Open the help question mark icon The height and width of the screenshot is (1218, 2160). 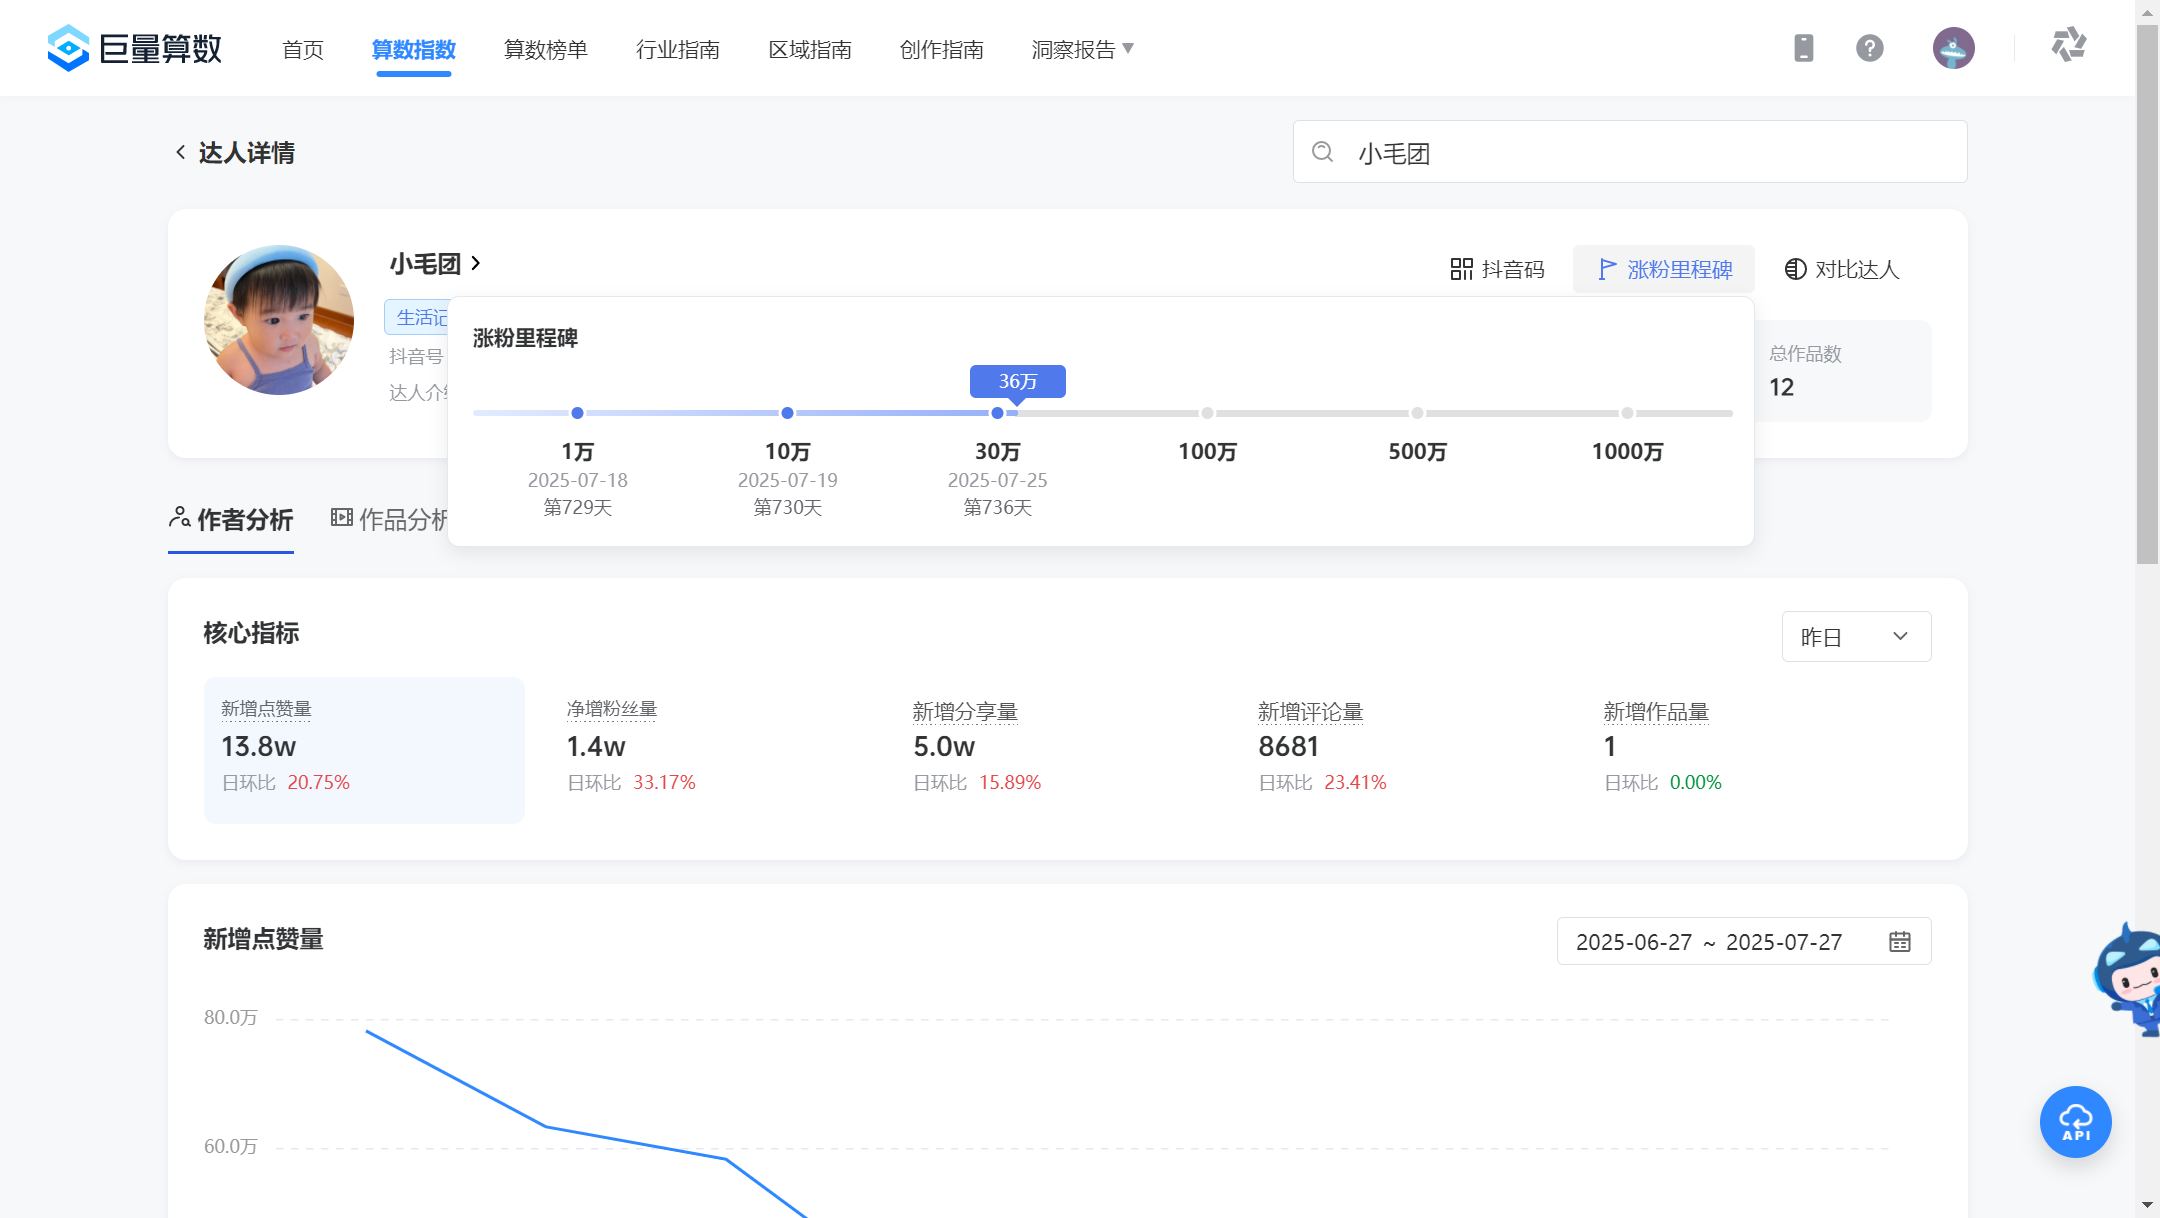pos(1869,48)
